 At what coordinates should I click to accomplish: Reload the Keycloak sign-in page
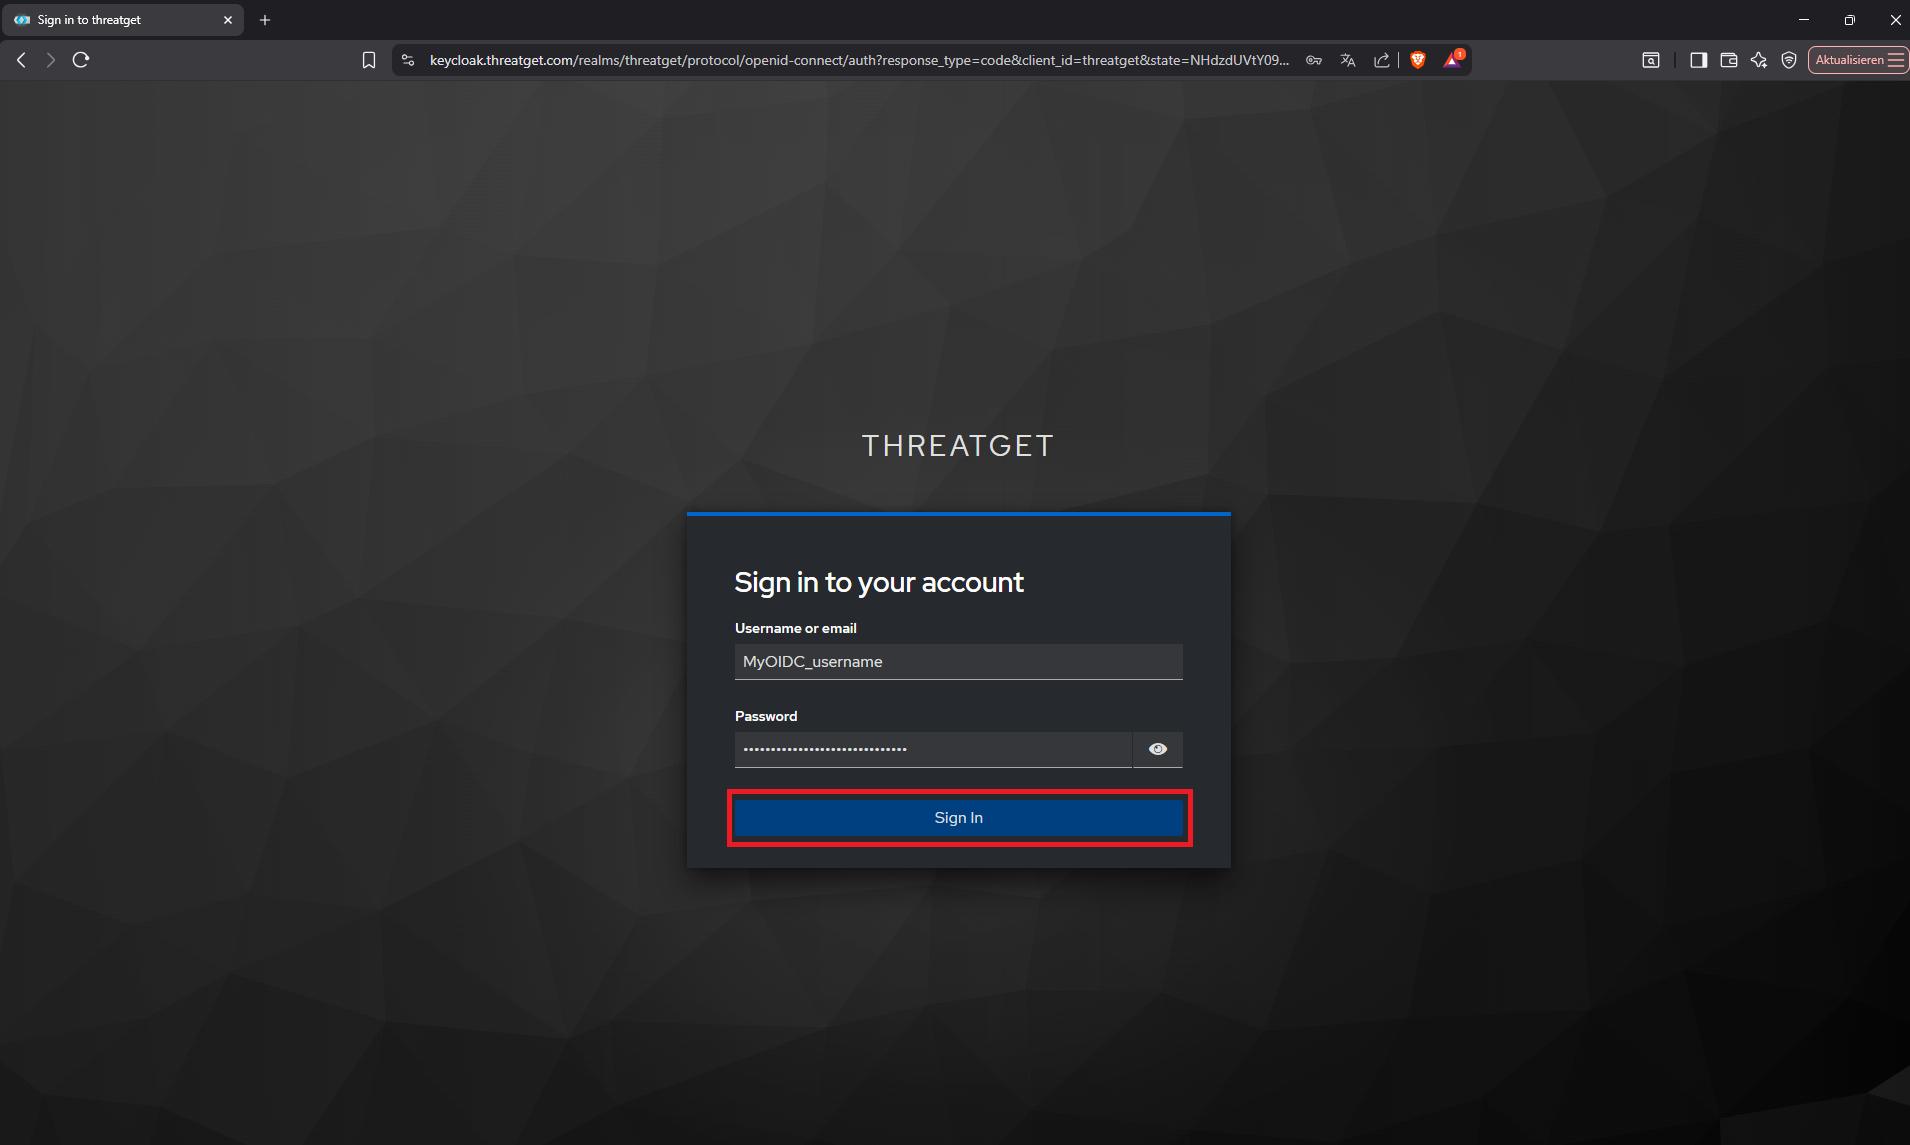click(x=81, y=60)
